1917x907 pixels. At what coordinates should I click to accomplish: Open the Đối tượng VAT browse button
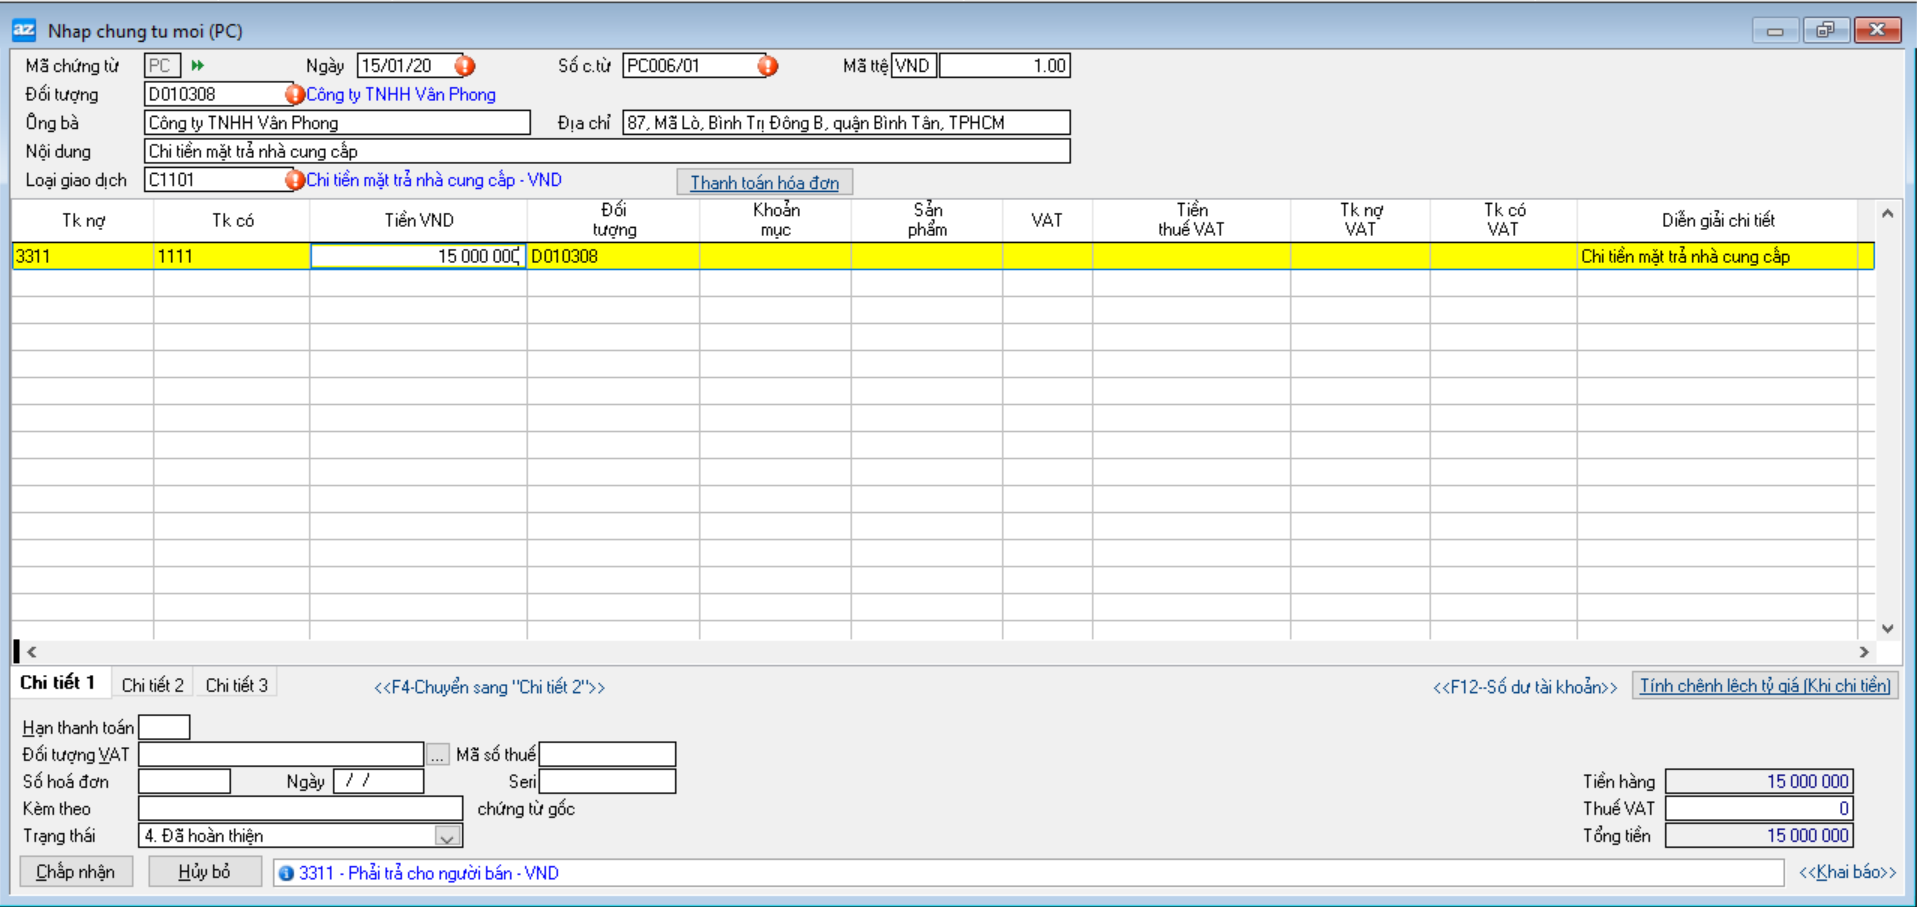tap(438, 755)
